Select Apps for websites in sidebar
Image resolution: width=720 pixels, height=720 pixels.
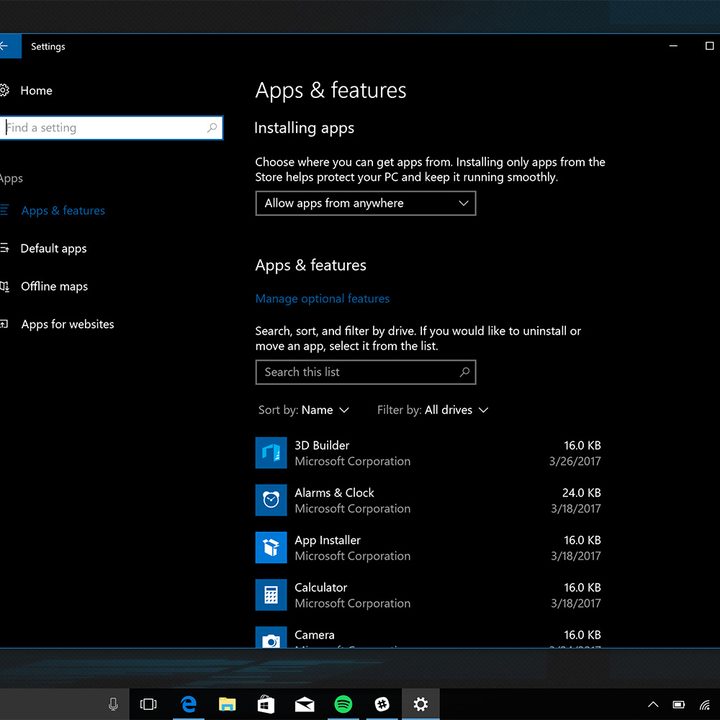pyautogui.click(x=68, y=324)
